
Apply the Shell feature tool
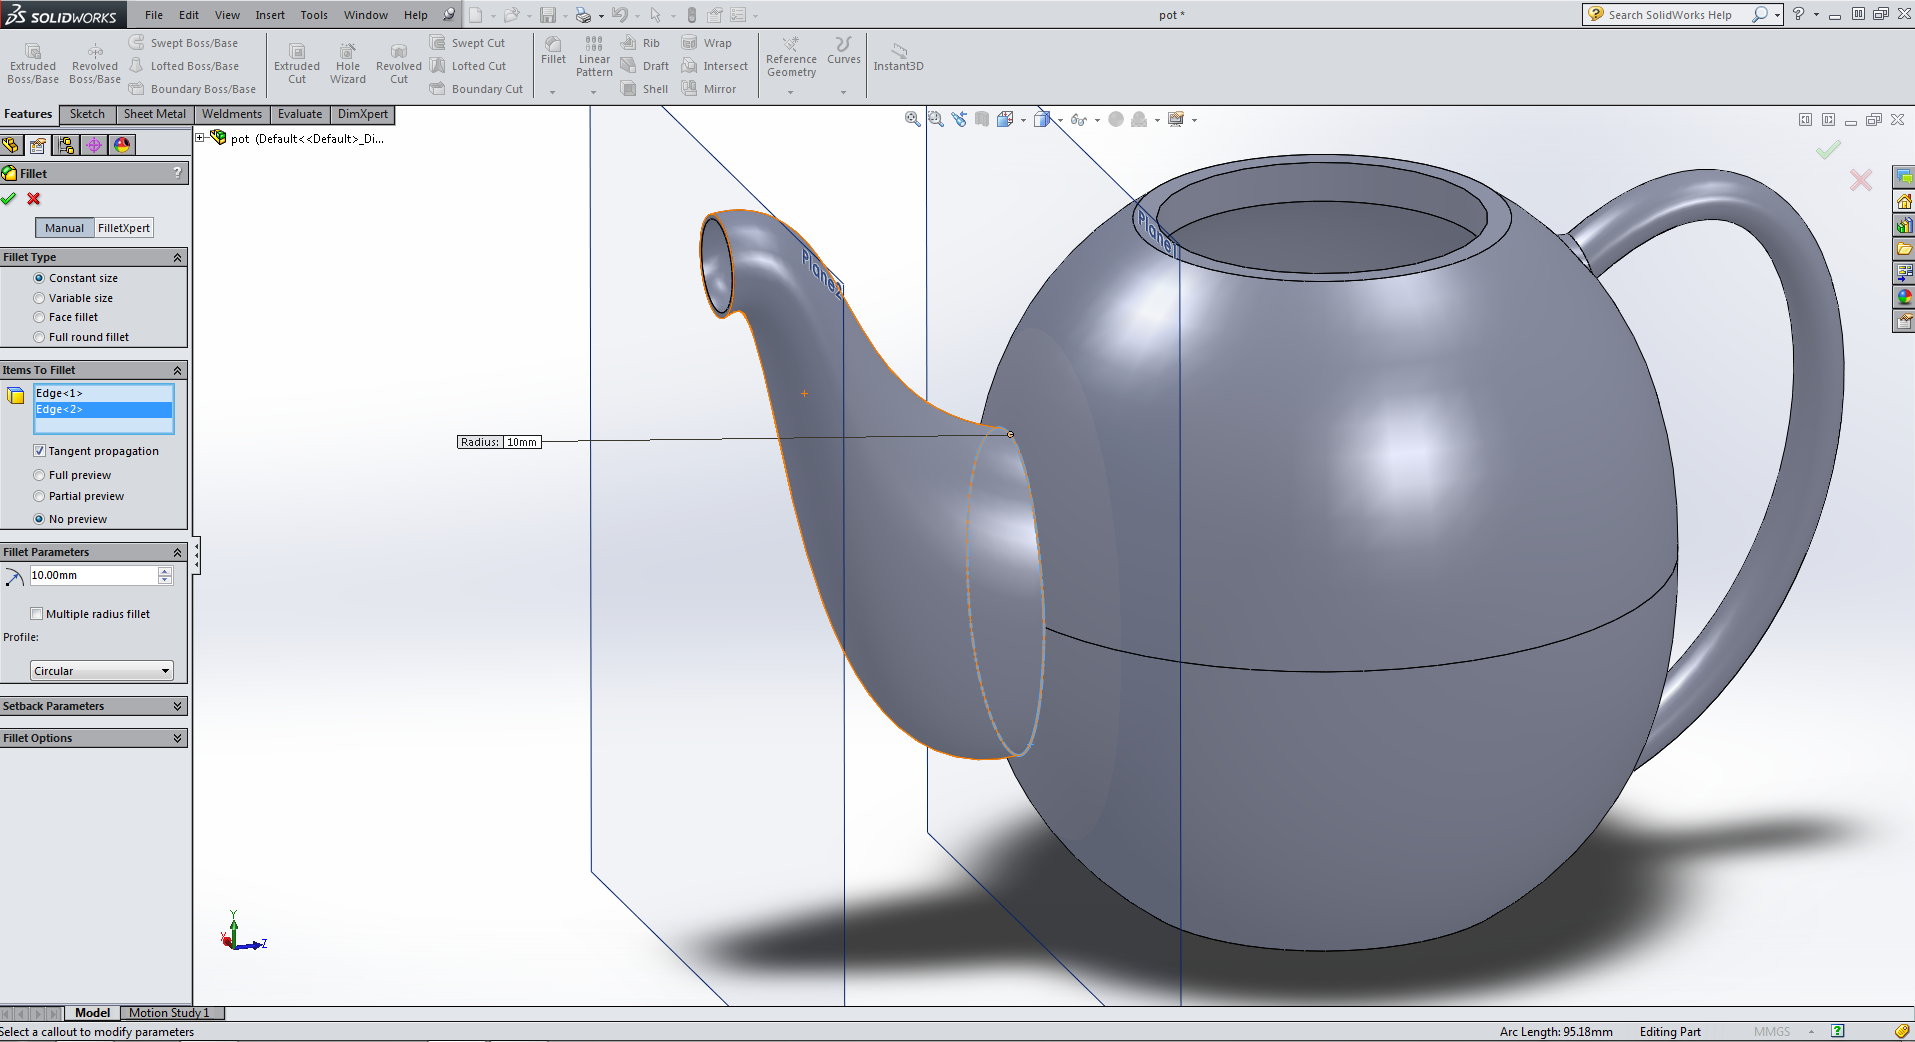pyautogui.click(x=645, y=89)
